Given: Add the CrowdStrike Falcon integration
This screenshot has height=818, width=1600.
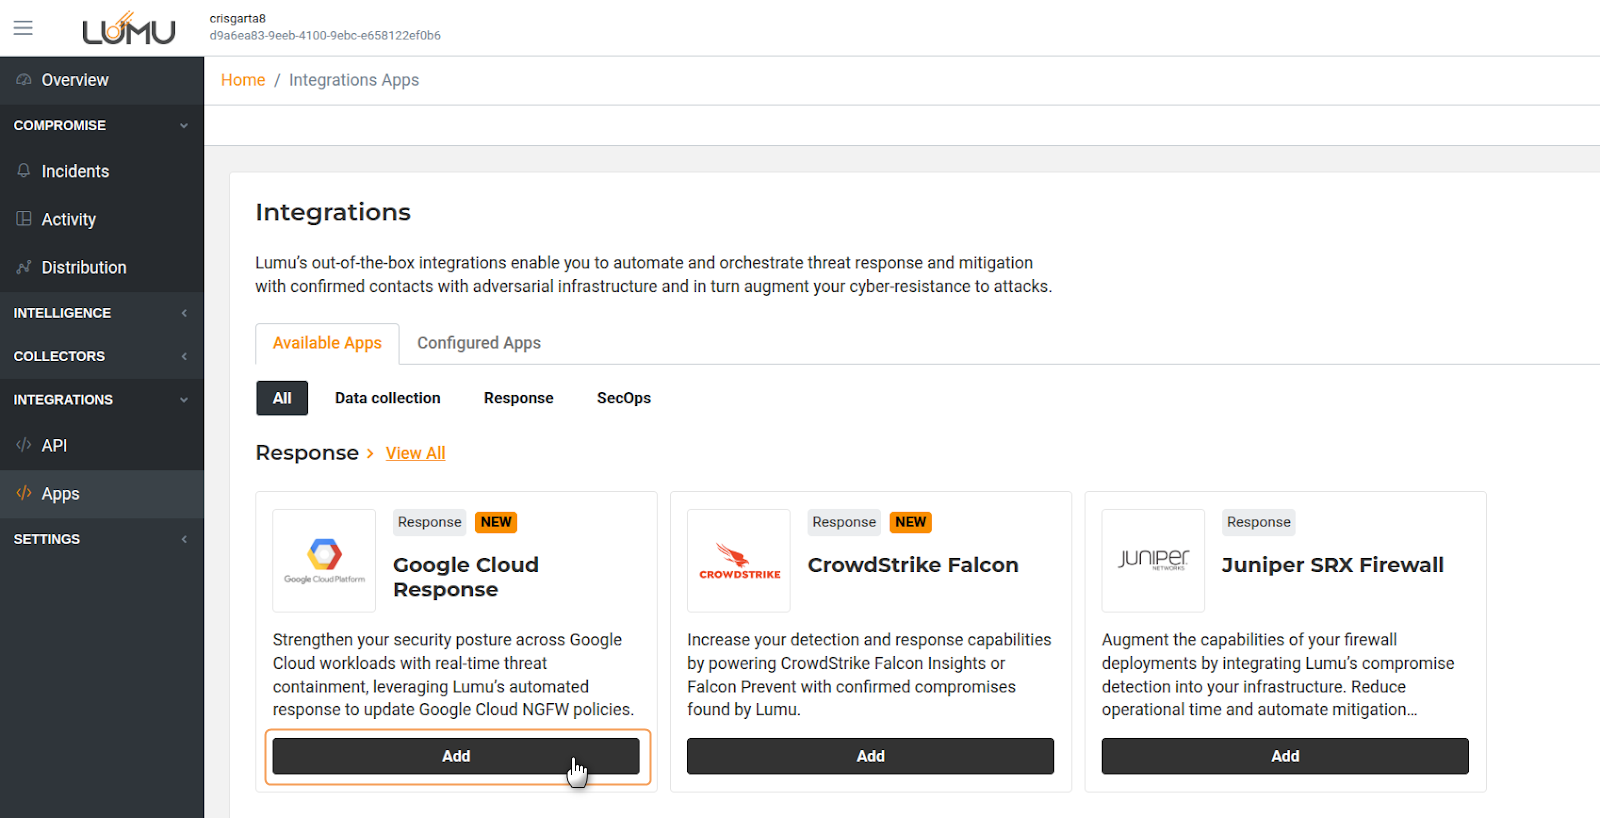Looking at the screenshot, I should [870, 756].
